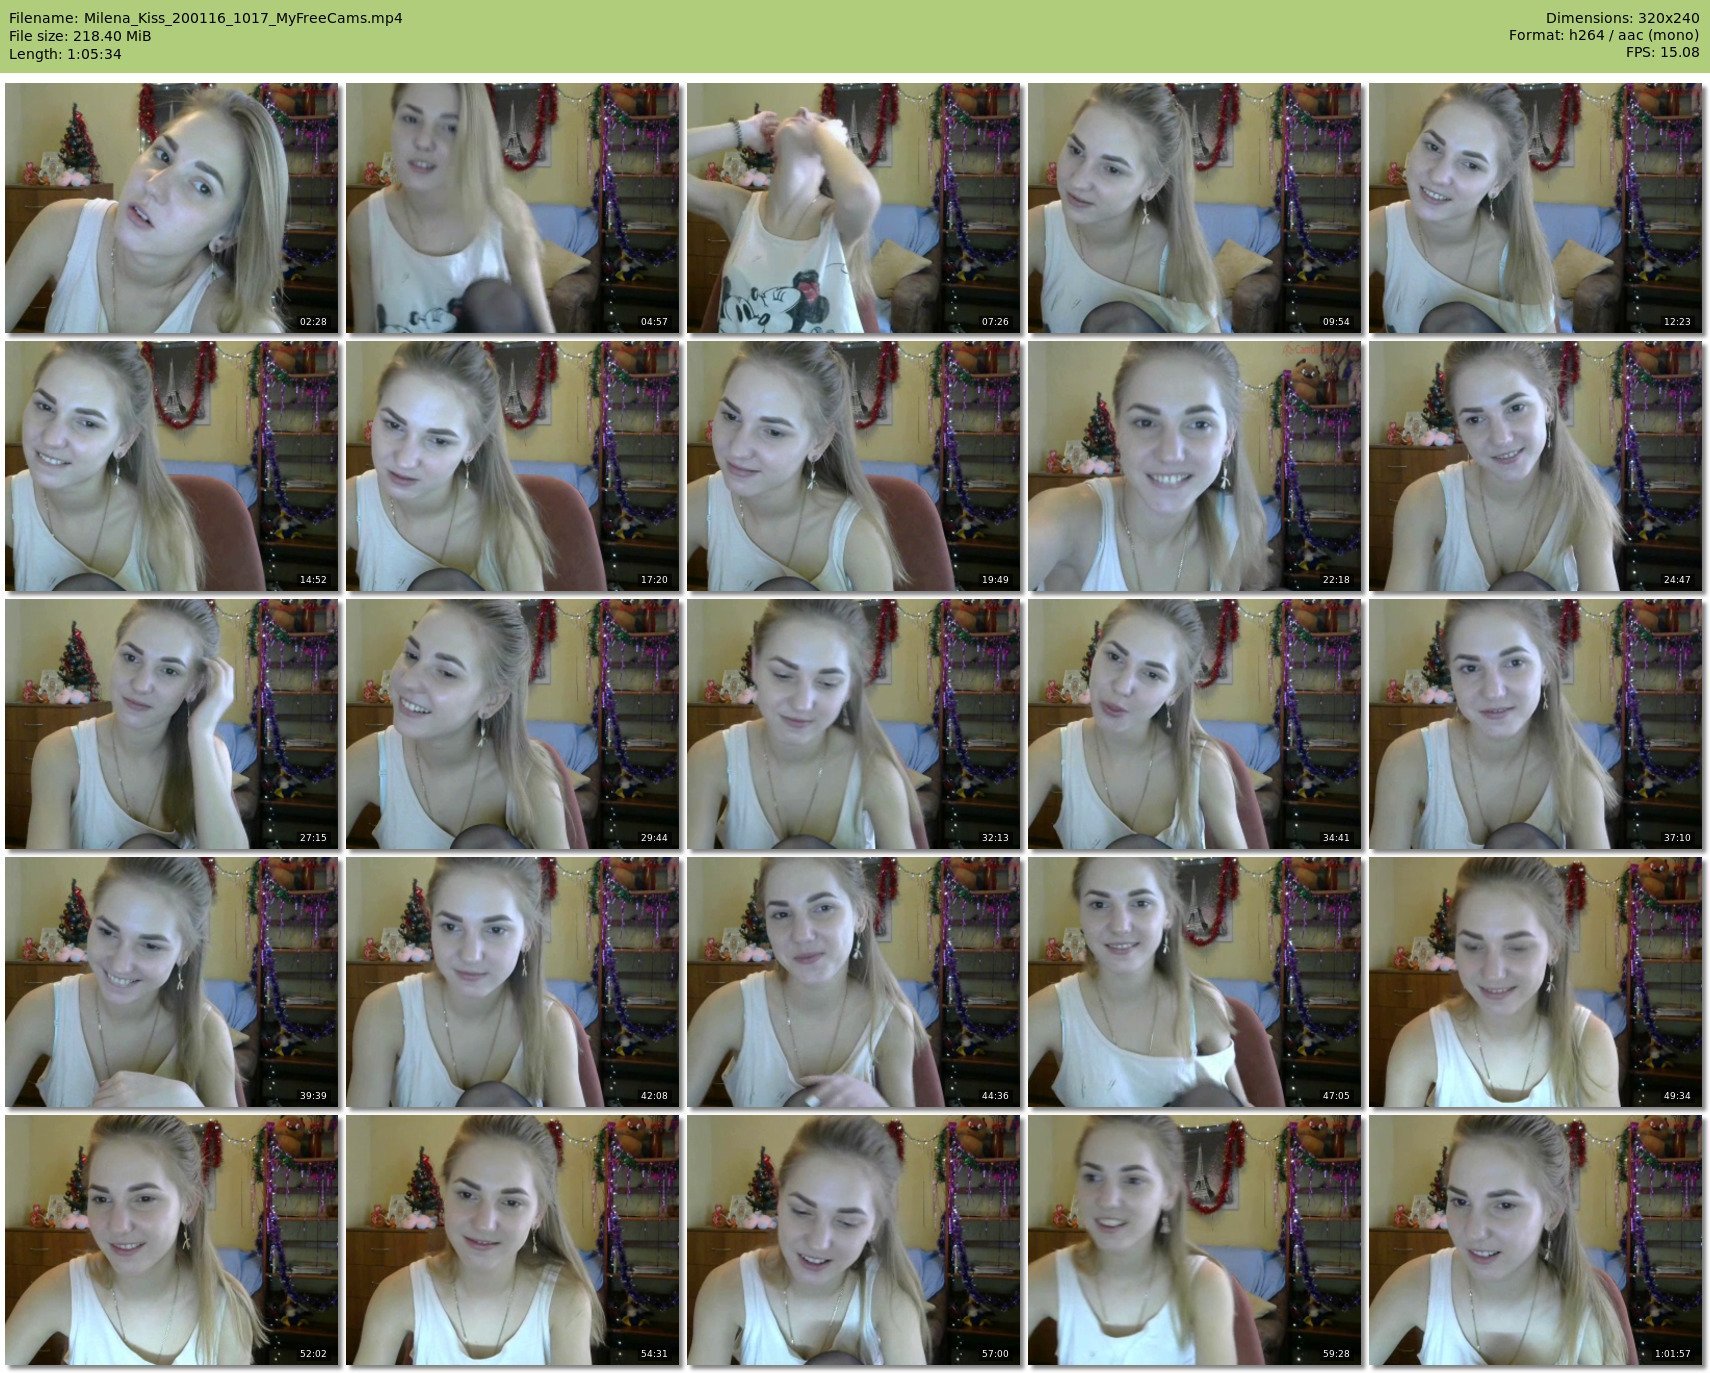Image resolution: width=1710 pixels, height=1373 pixels.
Task: Select the thumbnail timestamped 39:39
Action: [x=171, y=982]
